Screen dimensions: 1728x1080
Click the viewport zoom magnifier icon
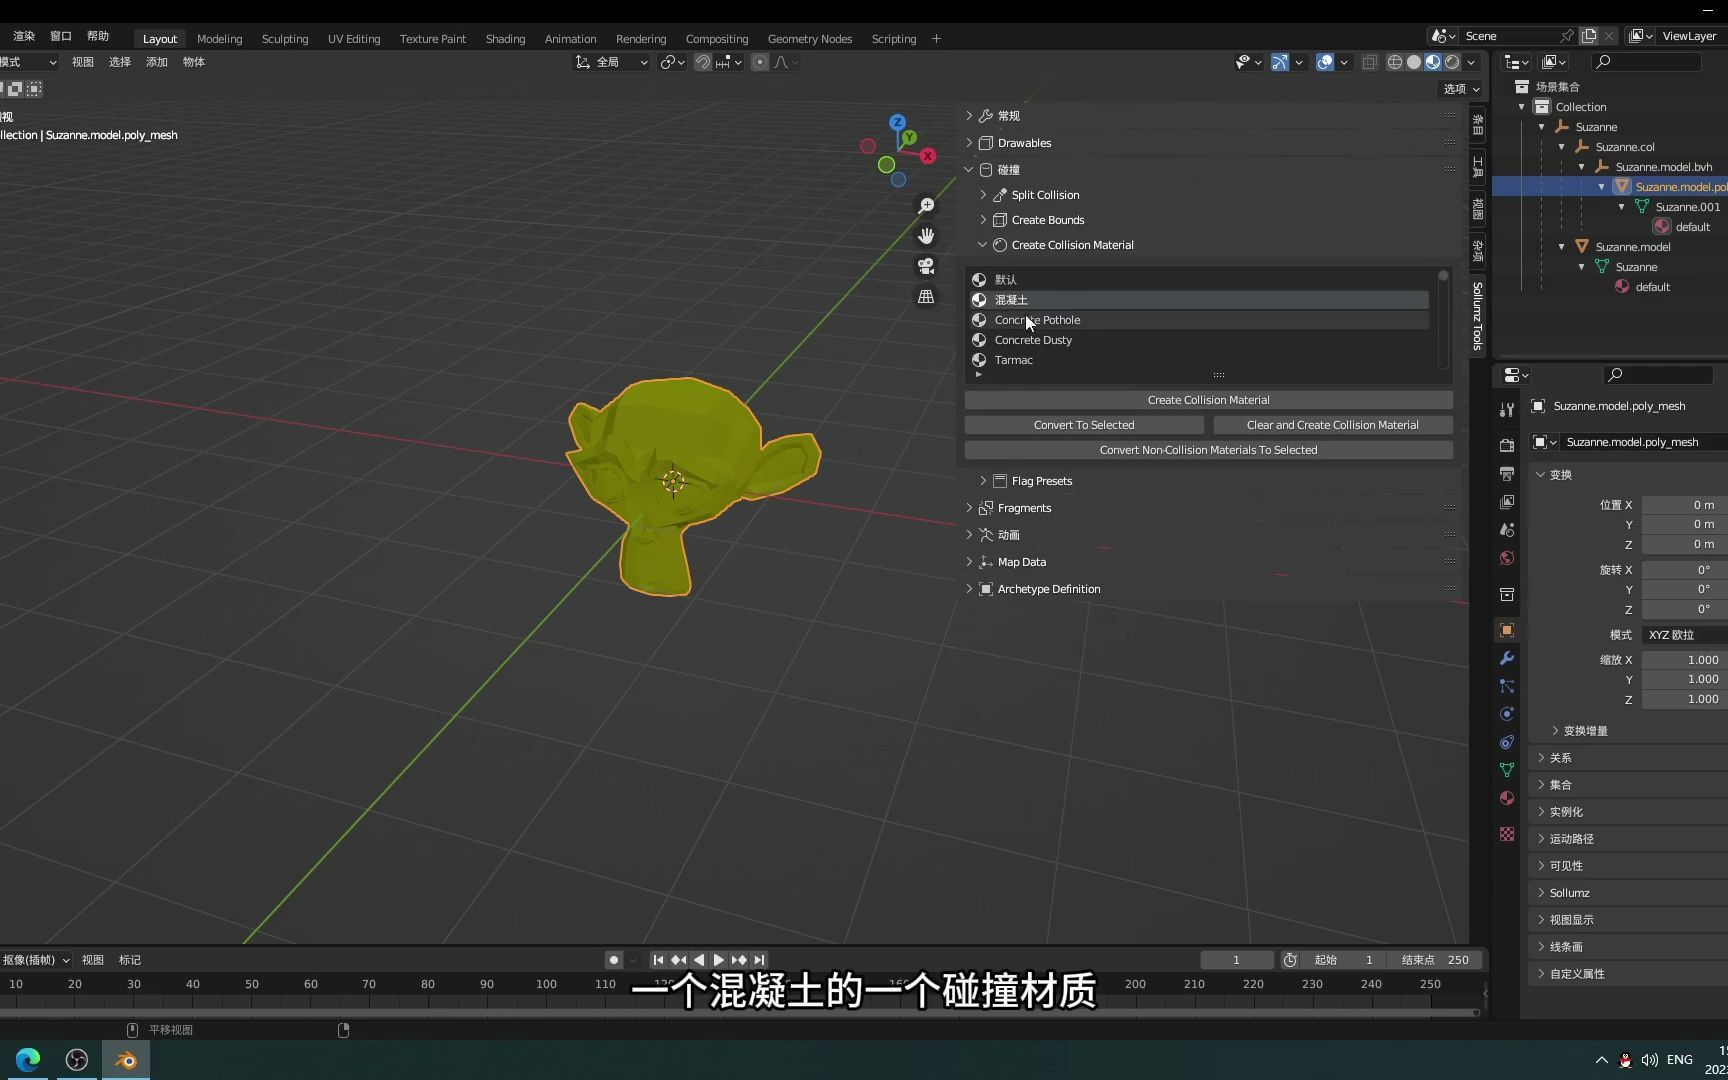tap(926, 206)
